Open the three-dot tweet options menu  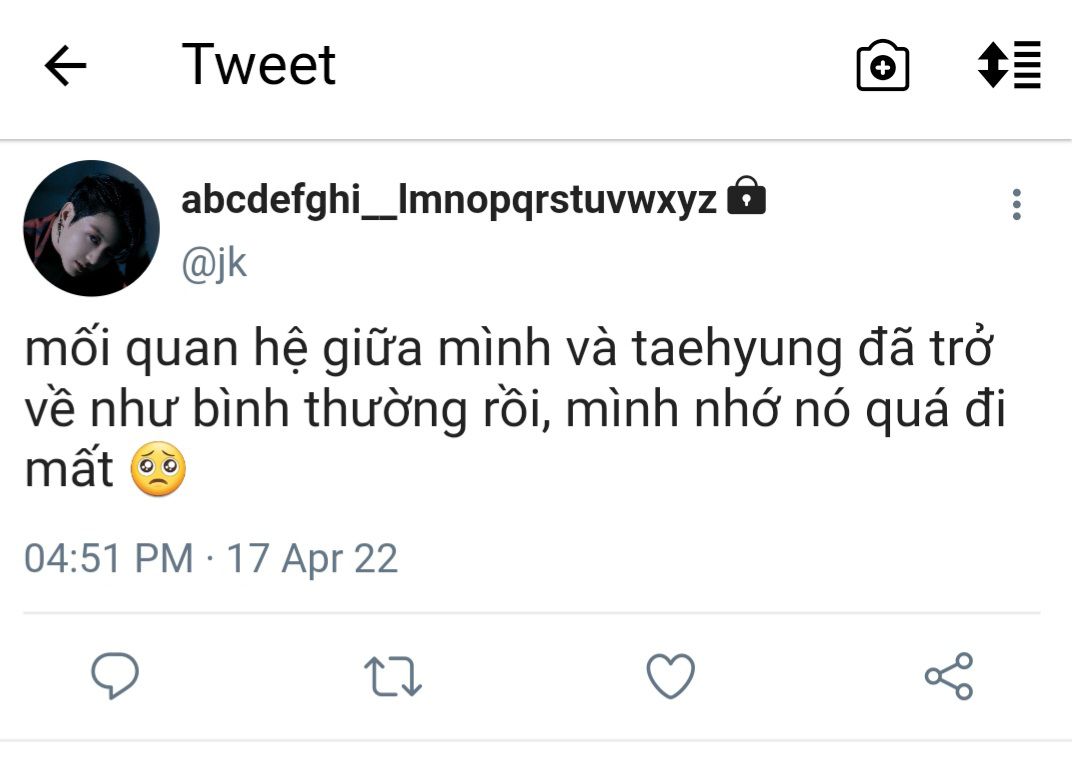pyautogui.click(x=1016, y=204)
